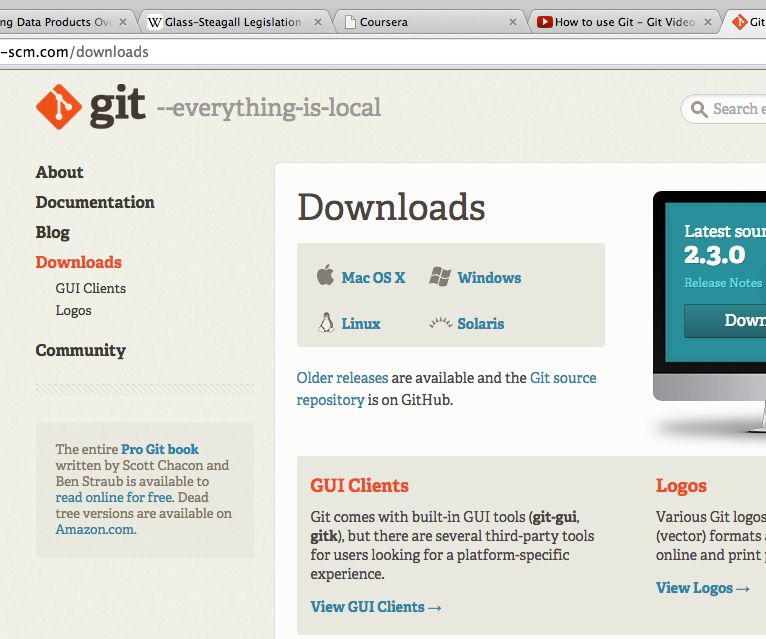Click the Apple logo beside Mac OS X
Image resolution: width=766 pixels, height=639 pixels.
click(325, 275)
